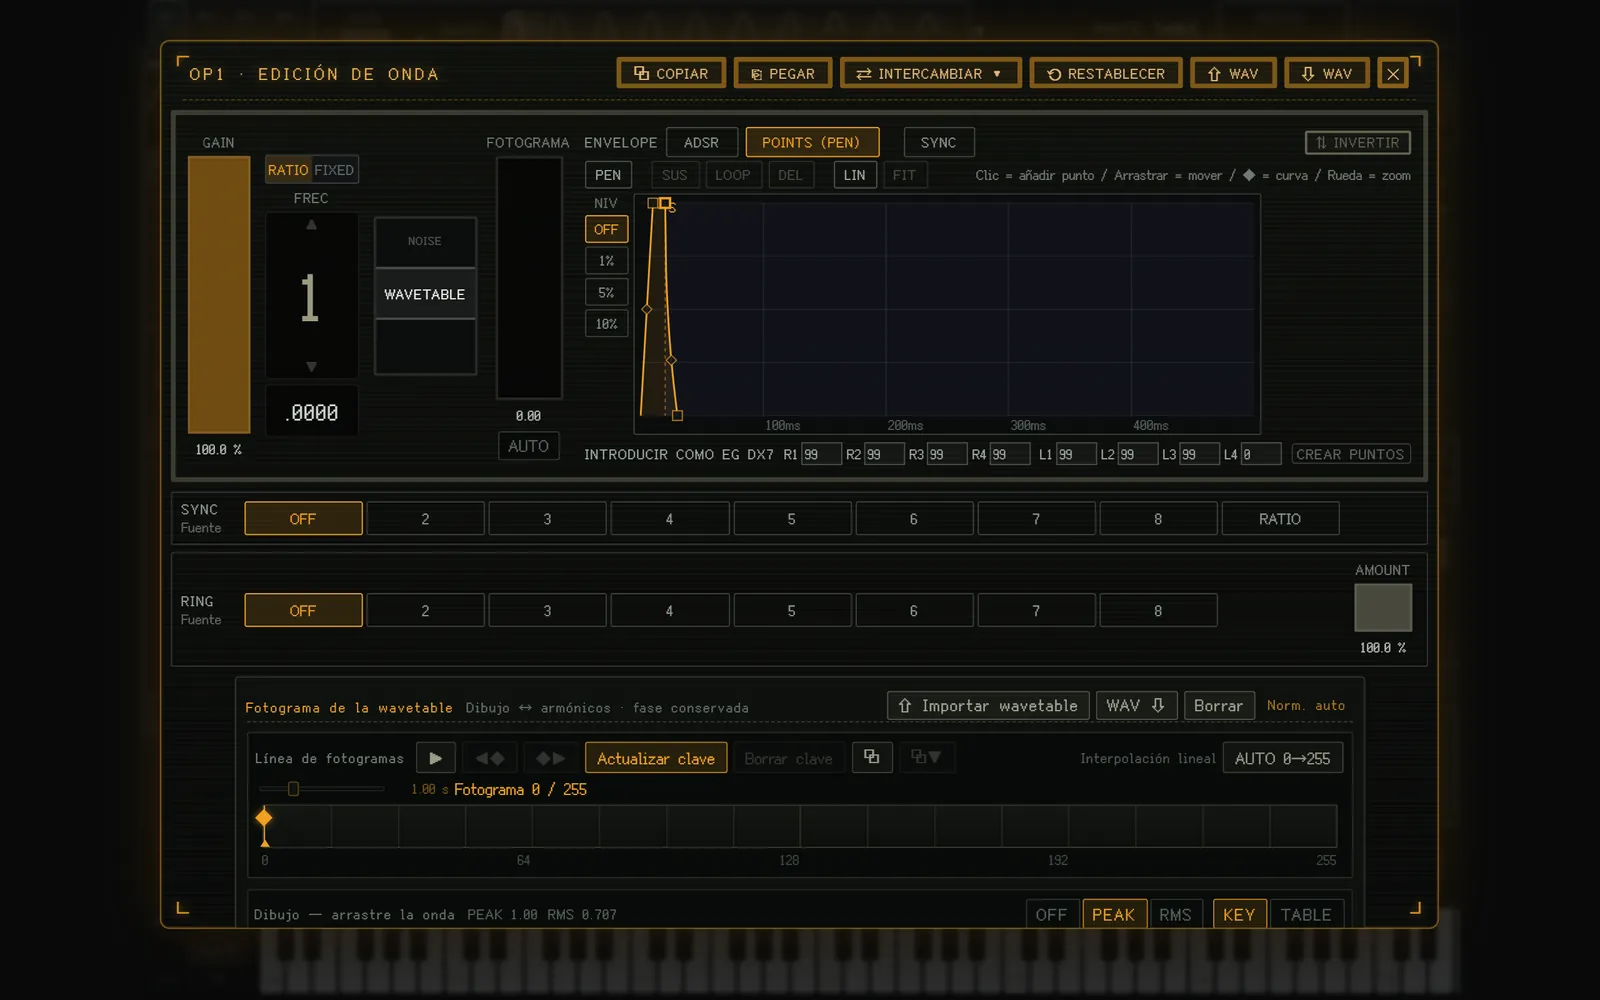Switch to the POINTS (PEN) envelope tab
This screenshot has width=1600, height=1000.
pos(811,143)
